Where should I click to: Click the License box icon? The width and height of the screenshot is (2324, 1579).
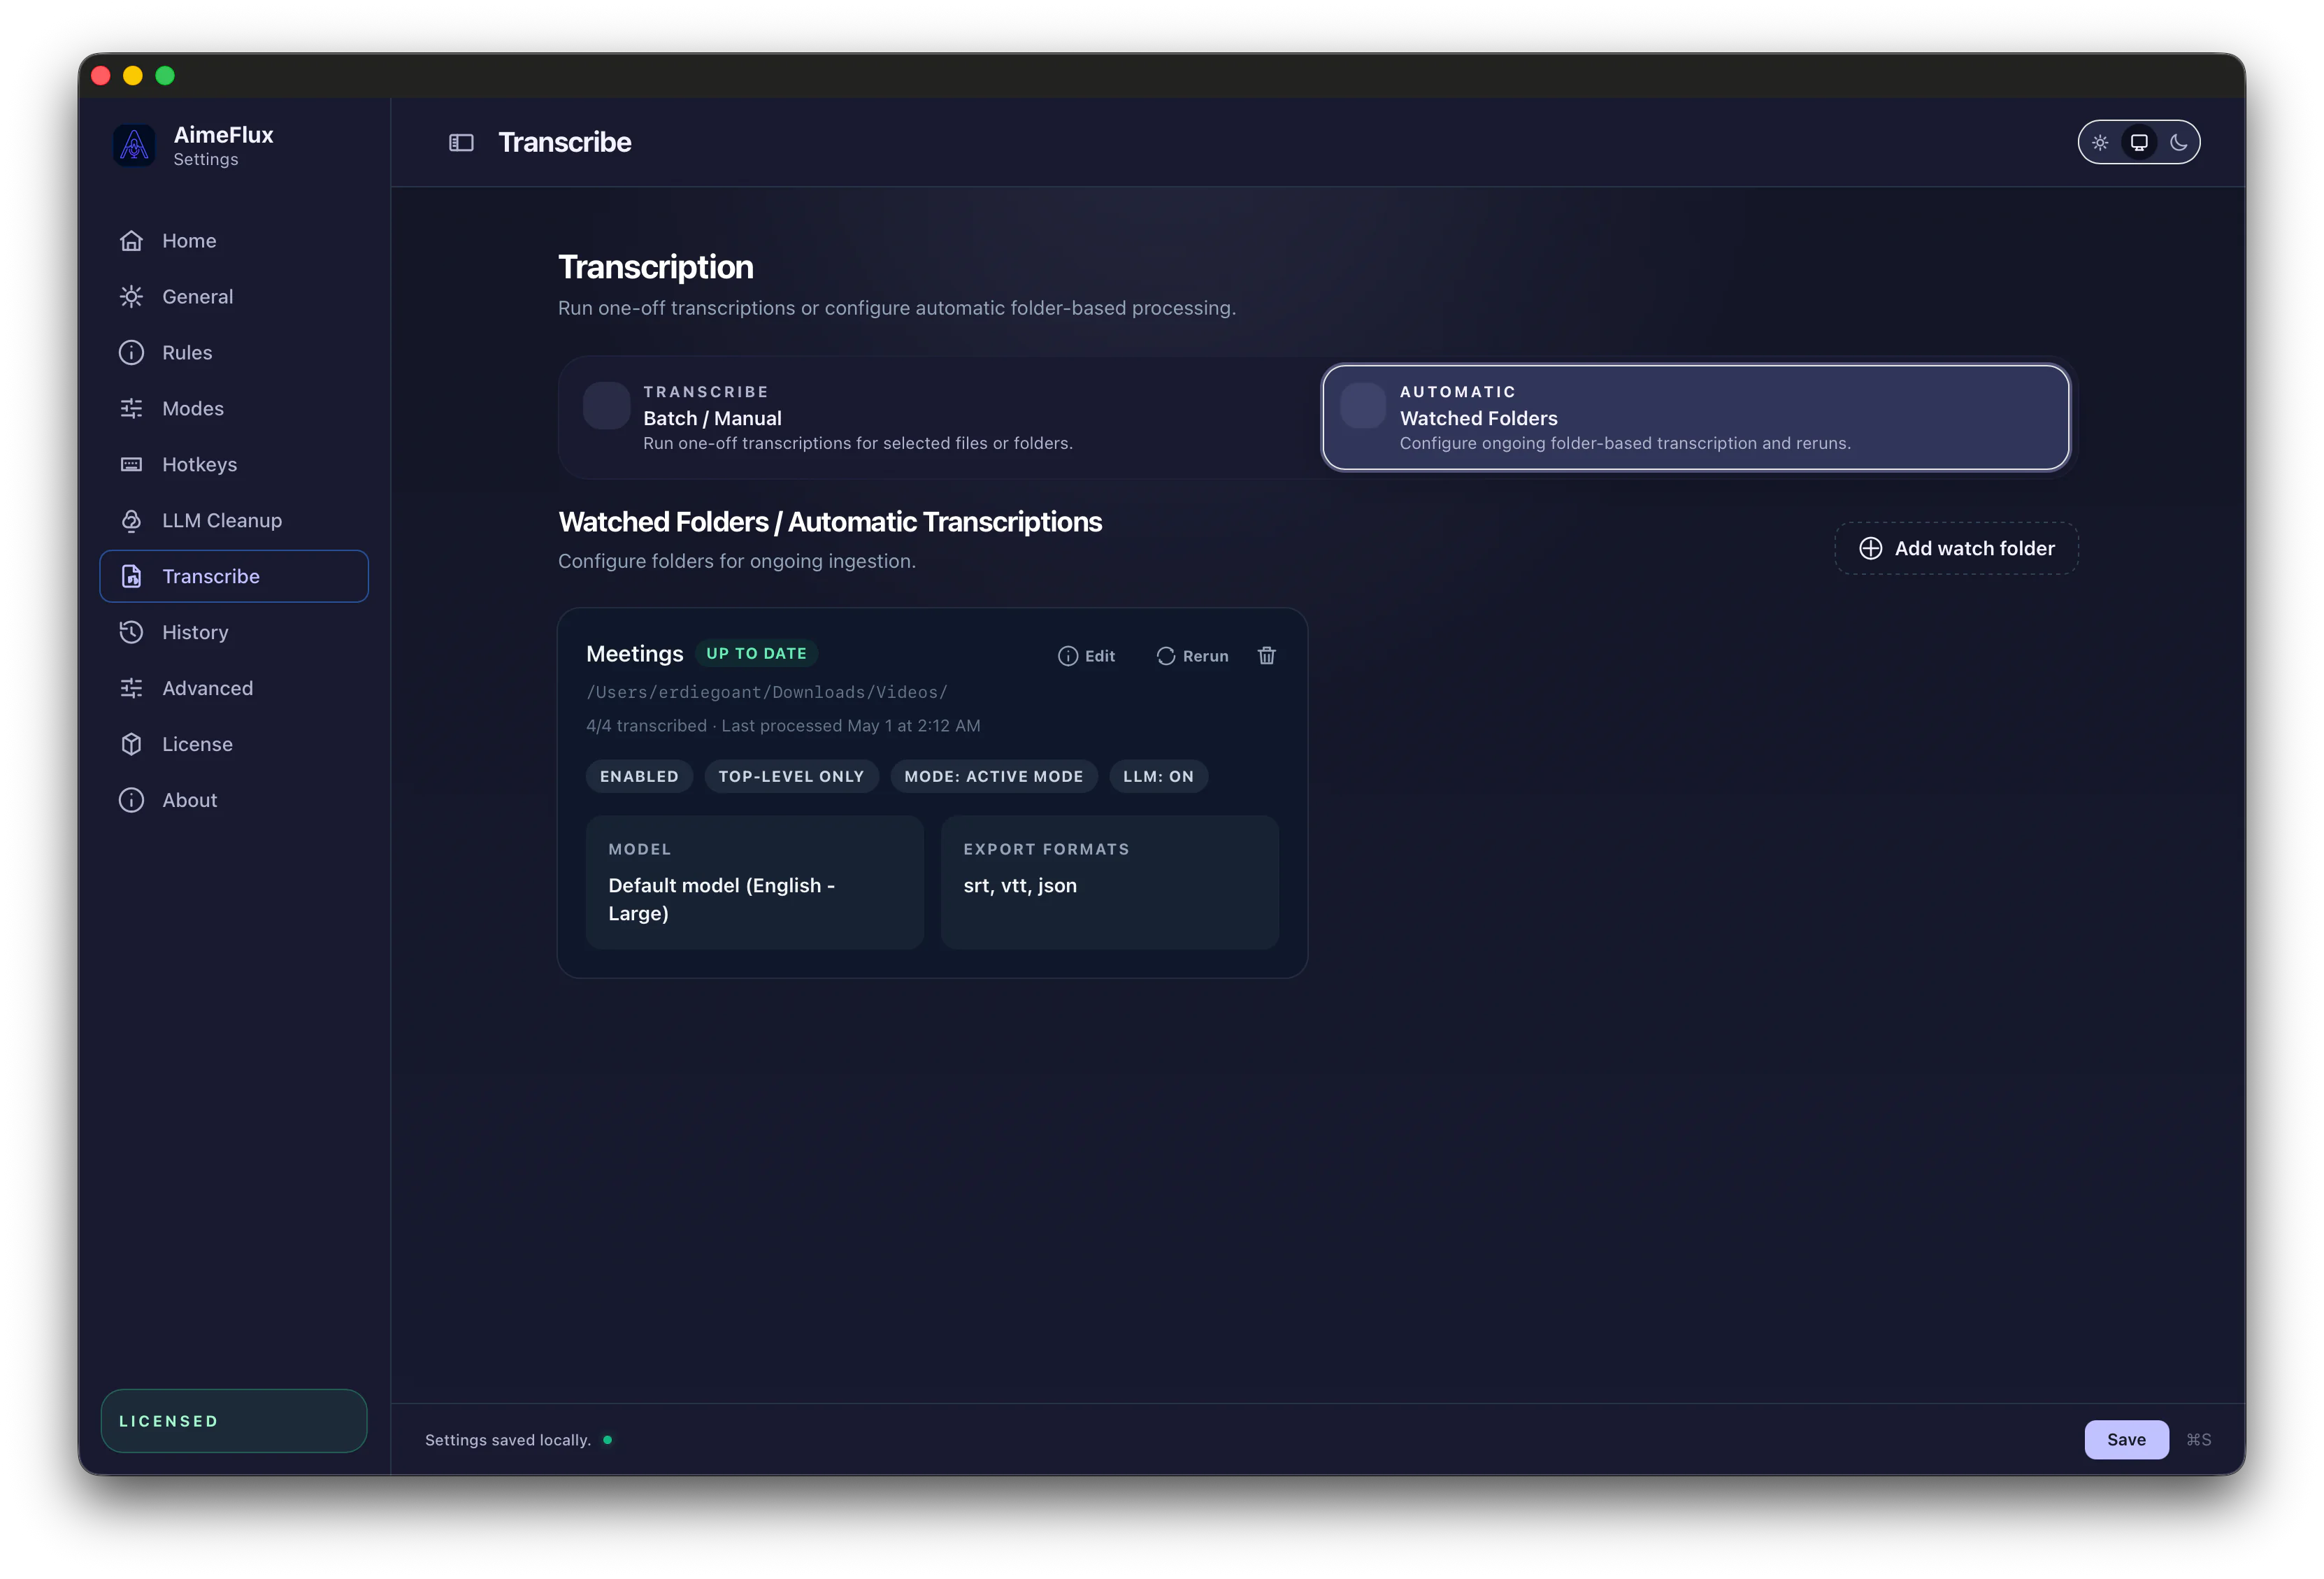131,745
